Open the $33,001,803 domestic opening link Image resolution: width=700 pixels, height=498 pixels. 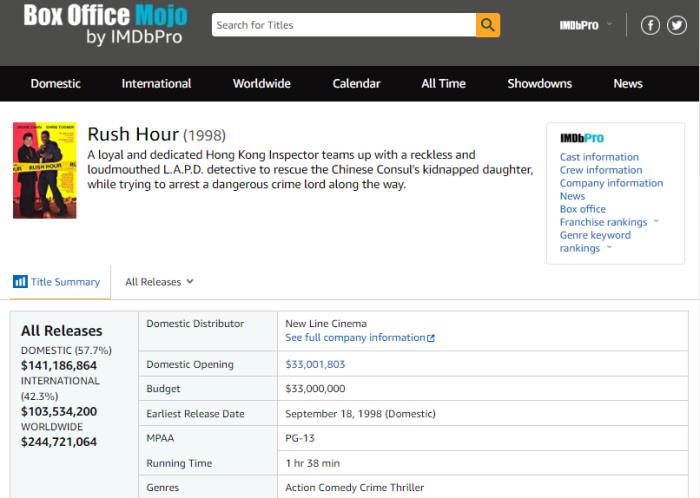(315, 364)
